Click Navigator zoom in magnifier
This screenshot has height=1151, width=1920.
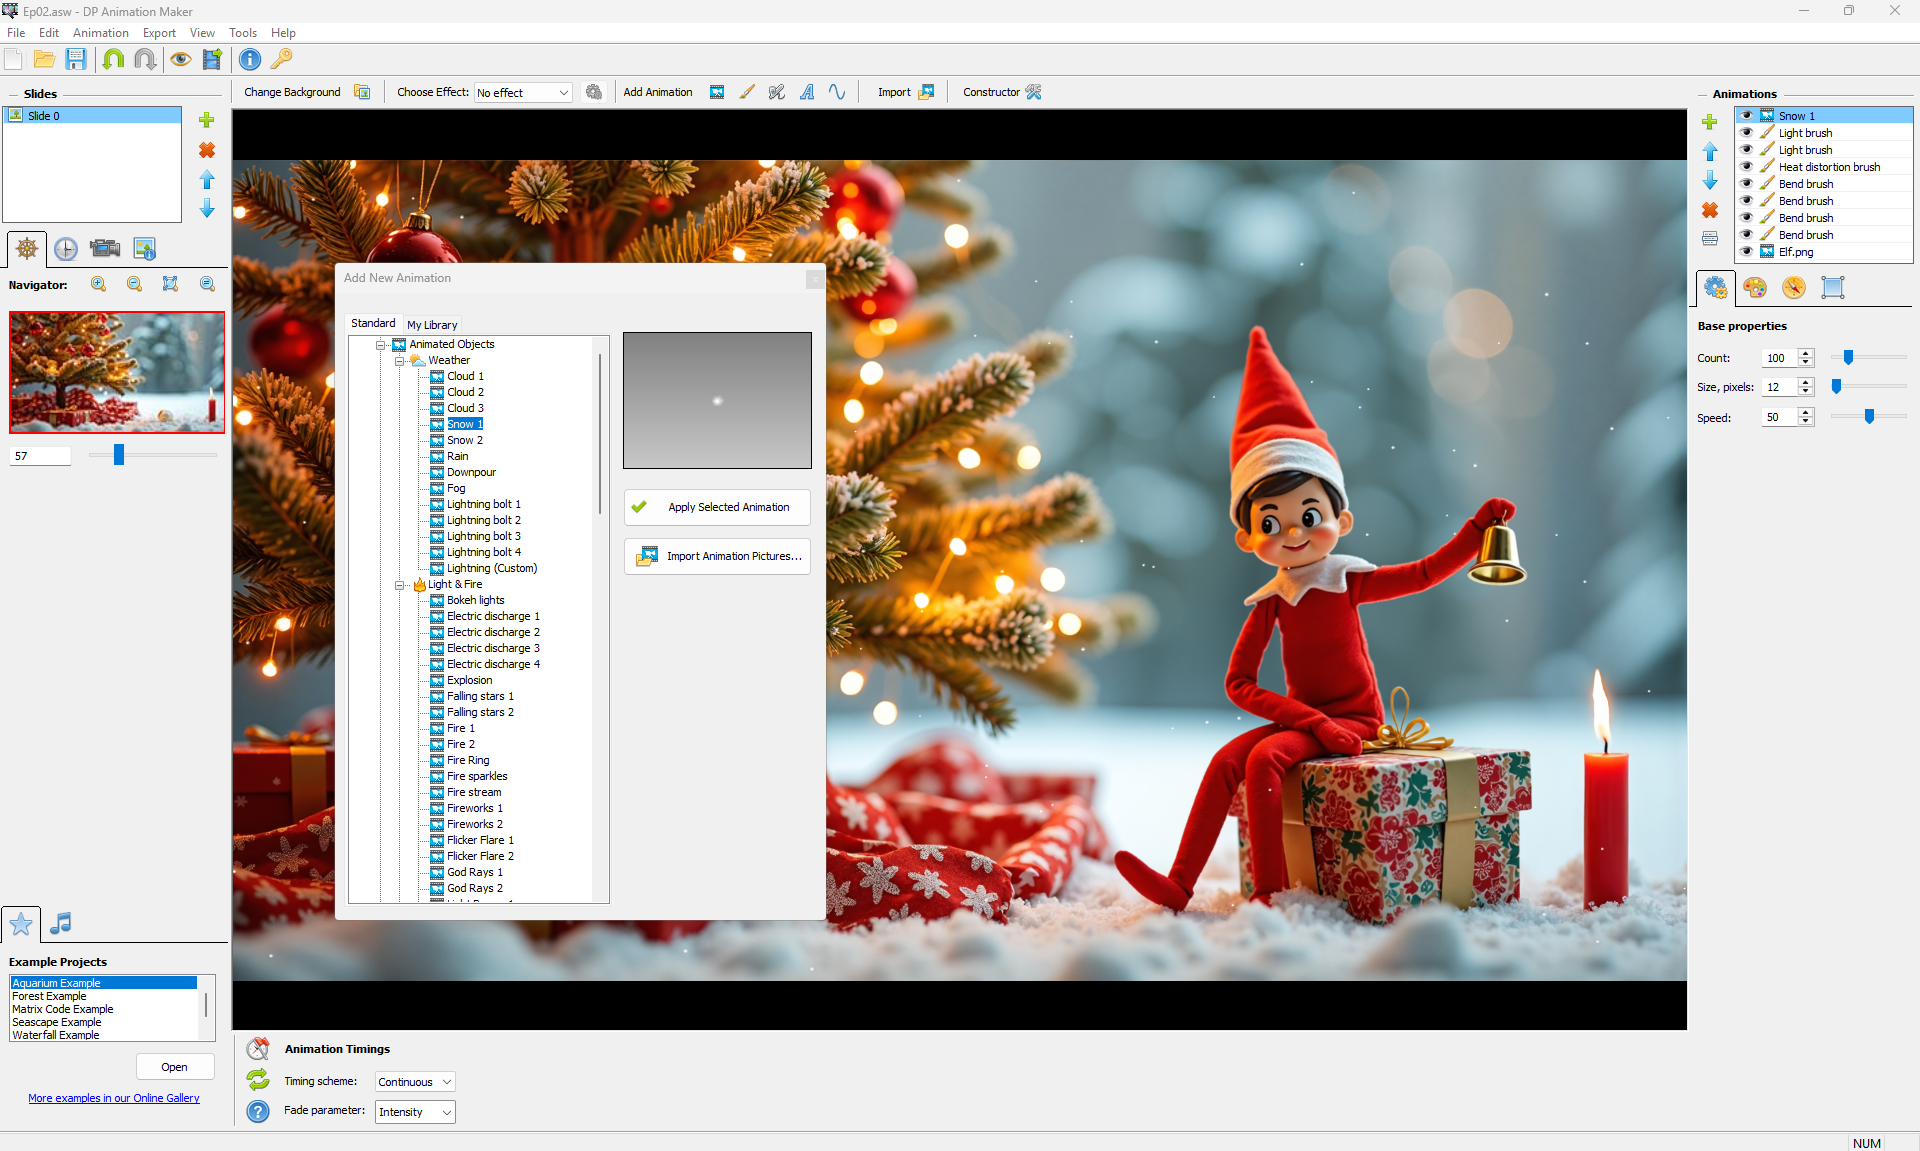coord(99,284)
